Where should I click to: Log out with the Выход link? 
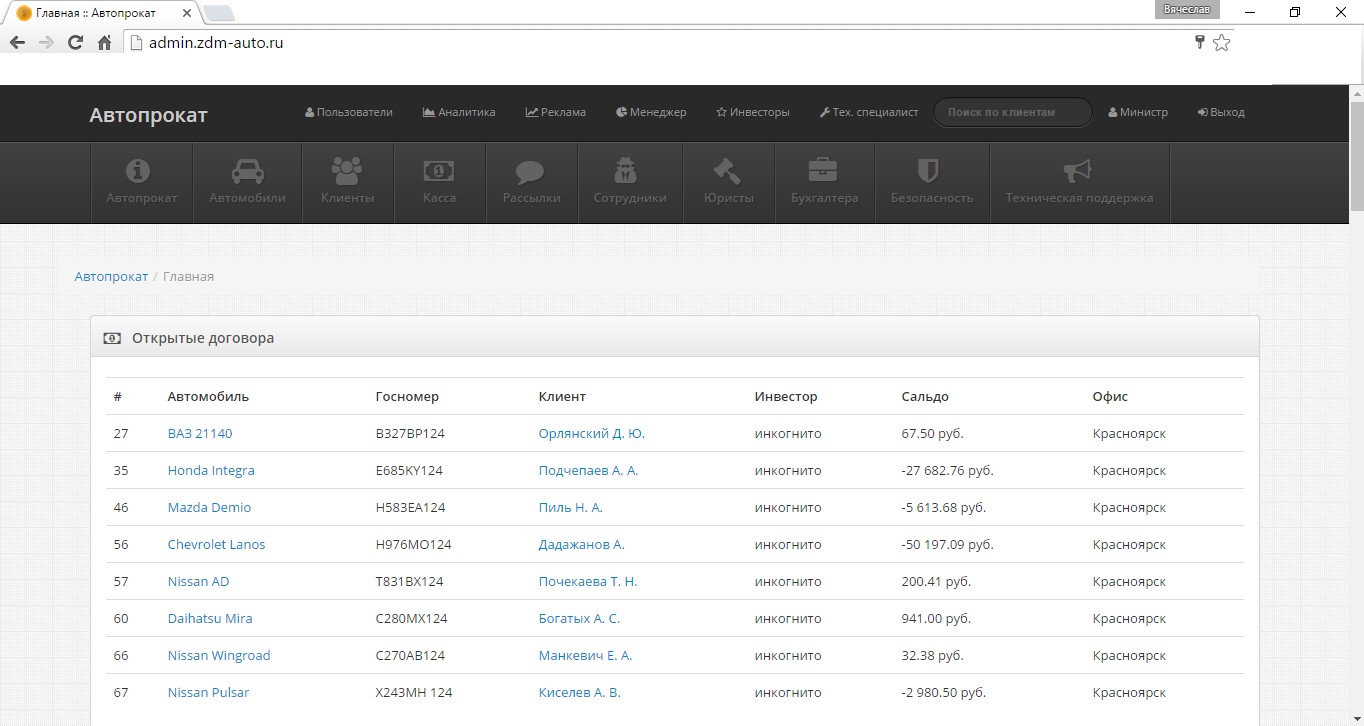click(1221, 112)
